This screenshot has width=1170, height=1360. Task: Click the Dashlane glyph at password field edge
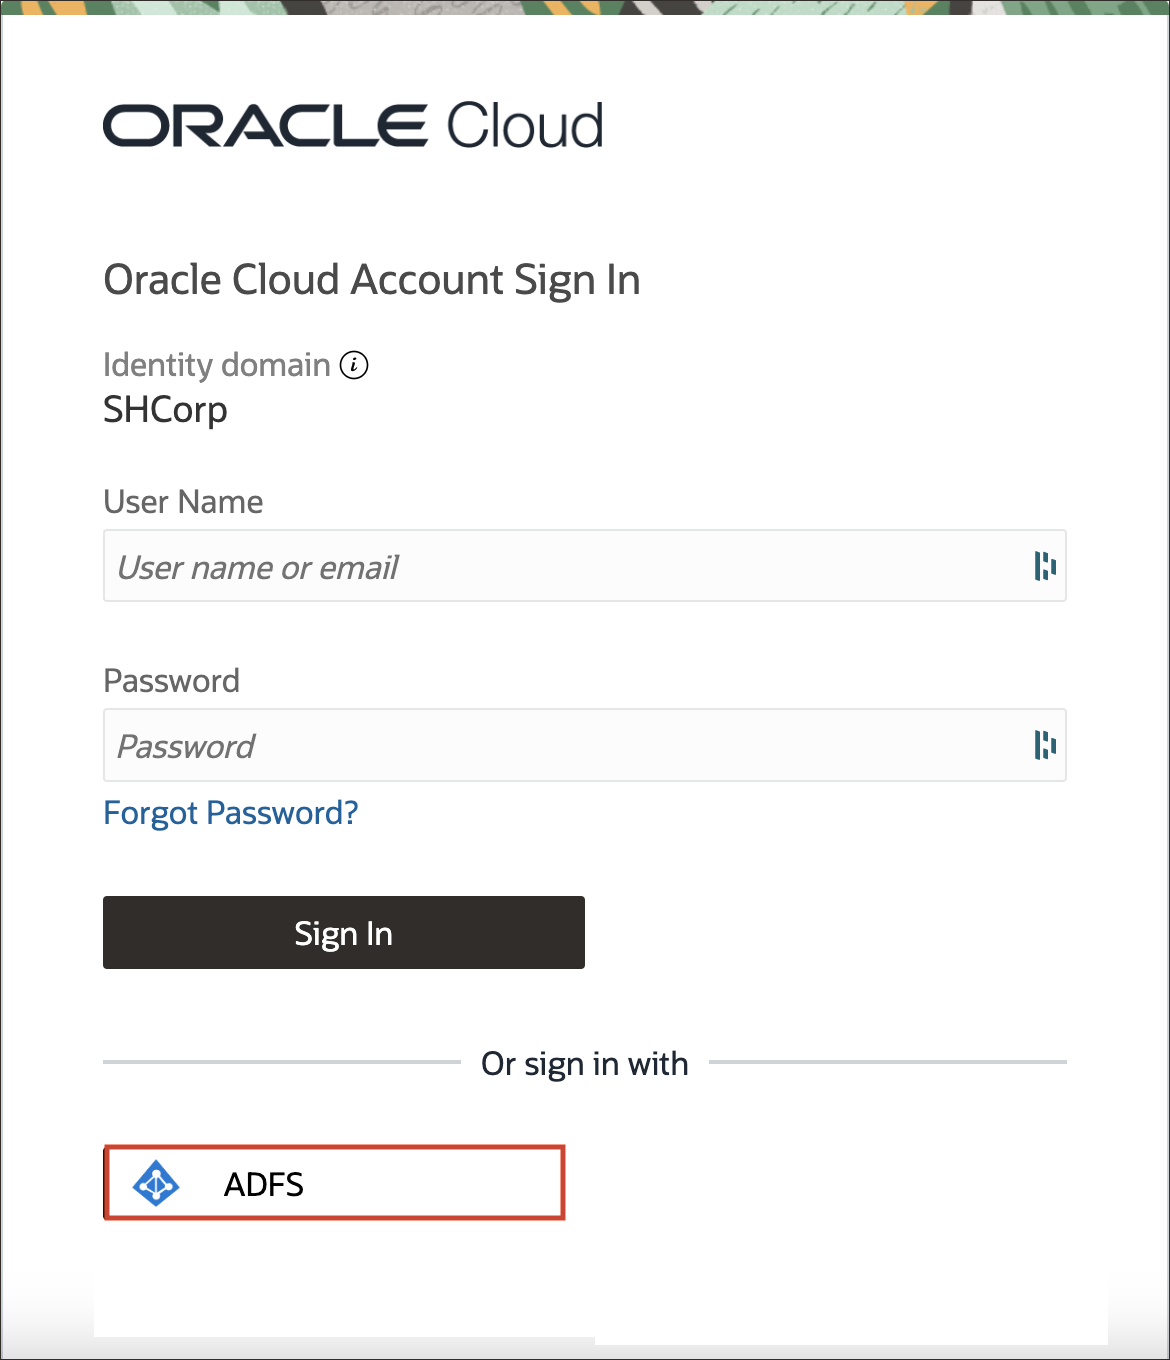coord(1046,745)
